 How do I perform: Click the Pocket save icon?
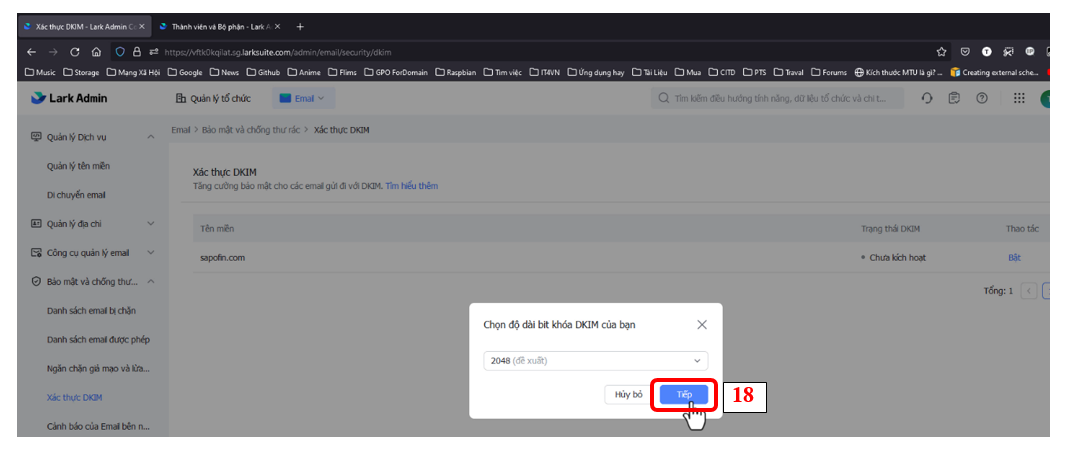point(964,52)
